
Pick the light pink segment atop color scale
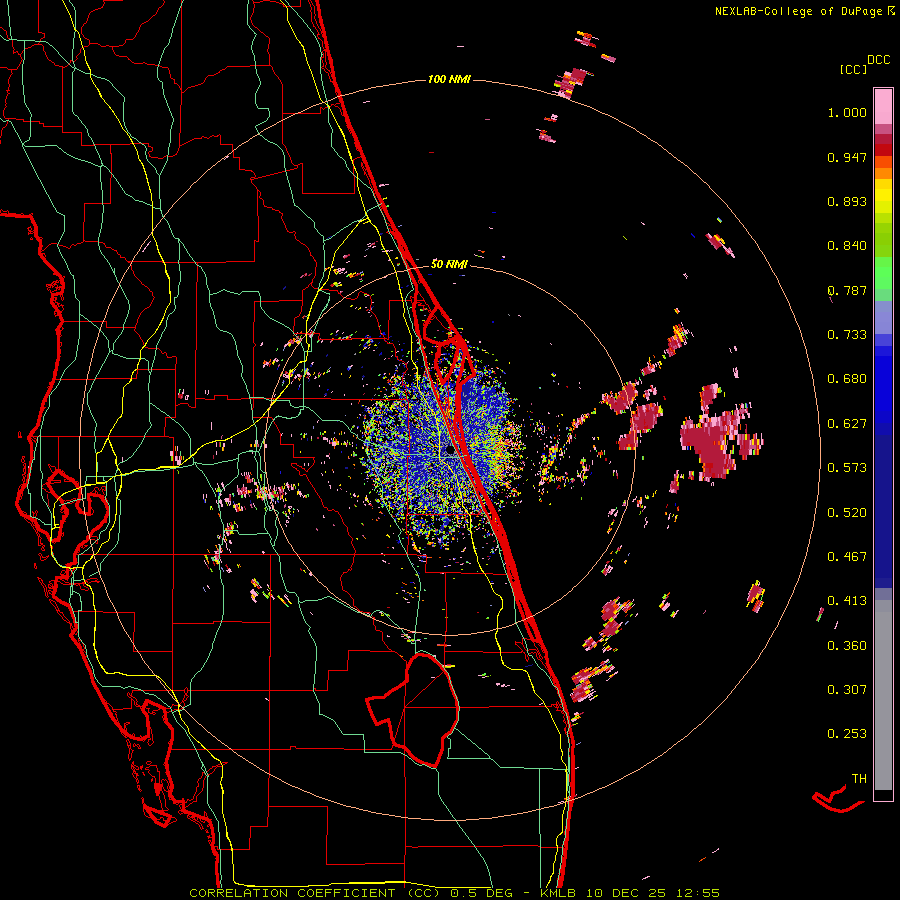883,106
